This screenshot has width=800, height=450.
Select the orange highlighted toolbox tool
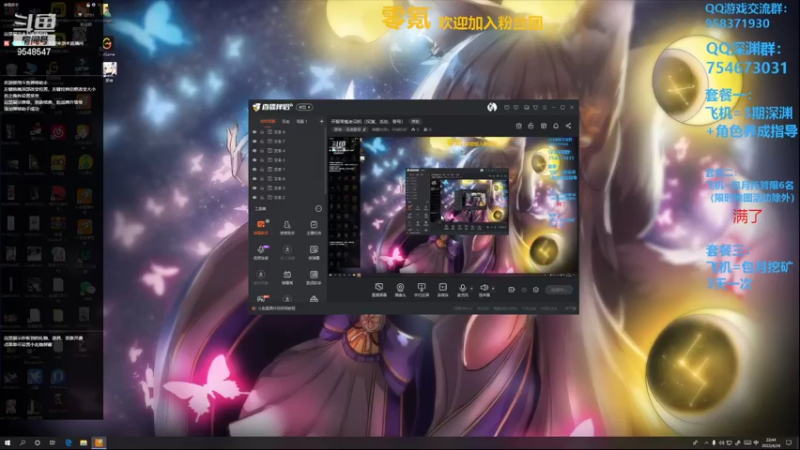pyautogui.click(x=261, y=227)
